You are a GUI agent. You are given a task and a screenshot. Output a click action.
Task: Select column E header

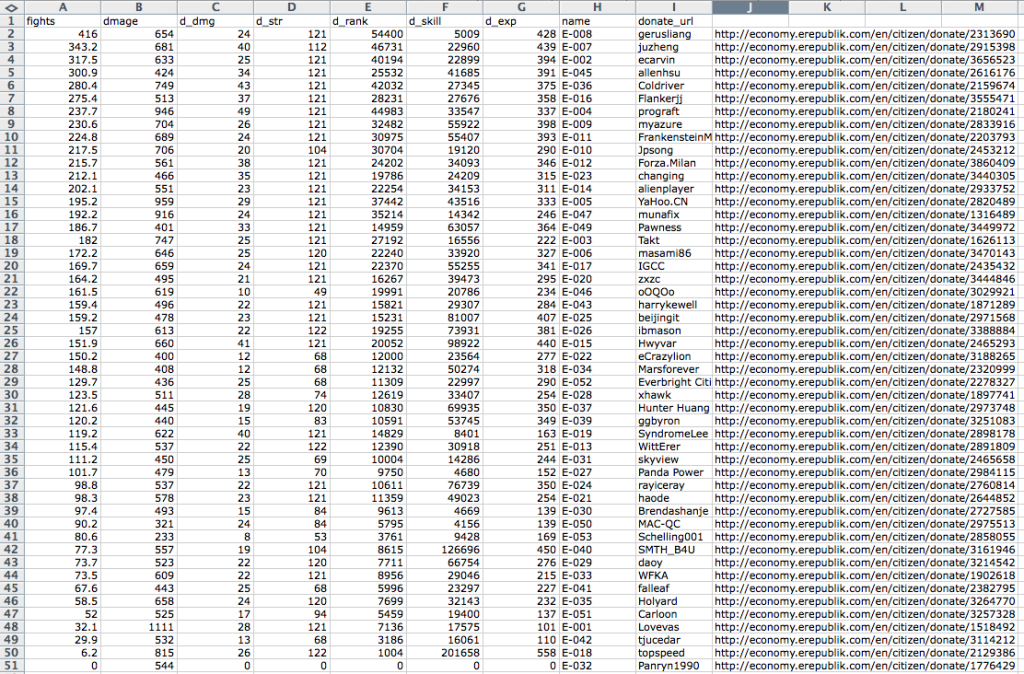click(x=367, y=6)
